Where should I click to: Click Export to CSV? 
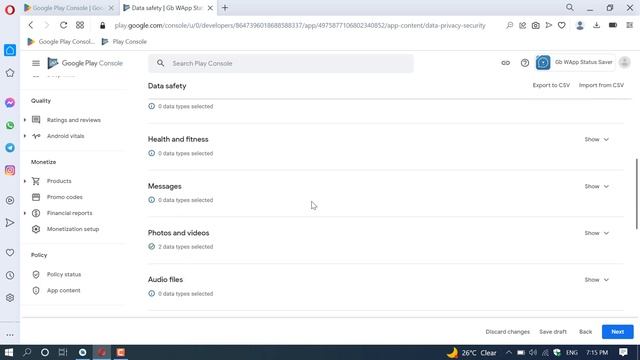click(551, 85)
